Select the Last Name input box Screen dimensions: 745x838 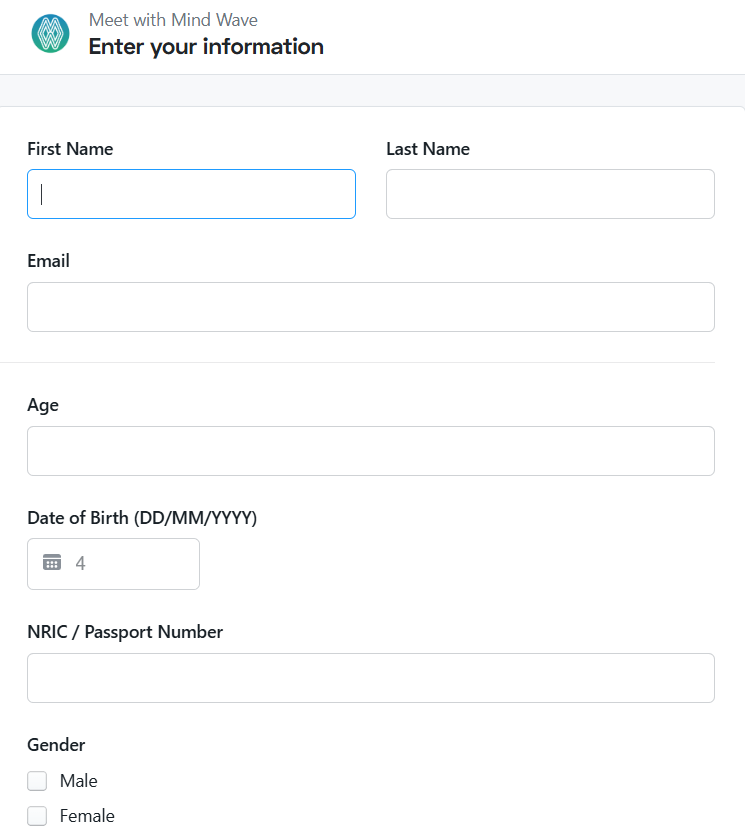click(550, 194)
